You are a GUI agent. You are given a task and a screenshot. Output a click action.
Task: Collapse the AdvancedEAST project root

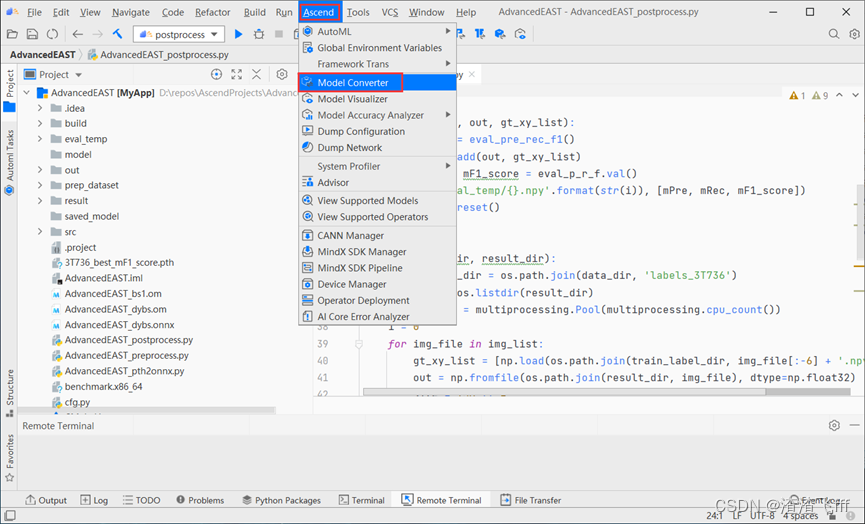click(x=26, y=93)
